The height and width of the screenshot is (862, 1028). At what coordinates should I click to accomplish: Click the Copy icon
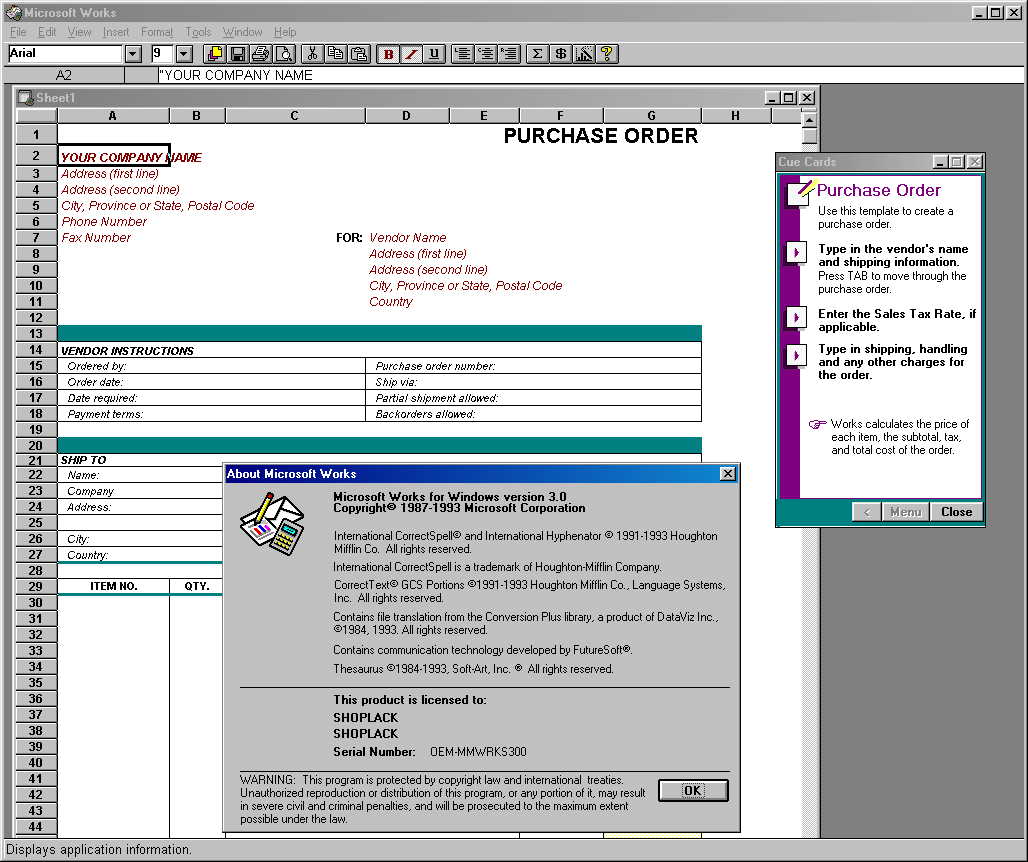coord(336,54)
